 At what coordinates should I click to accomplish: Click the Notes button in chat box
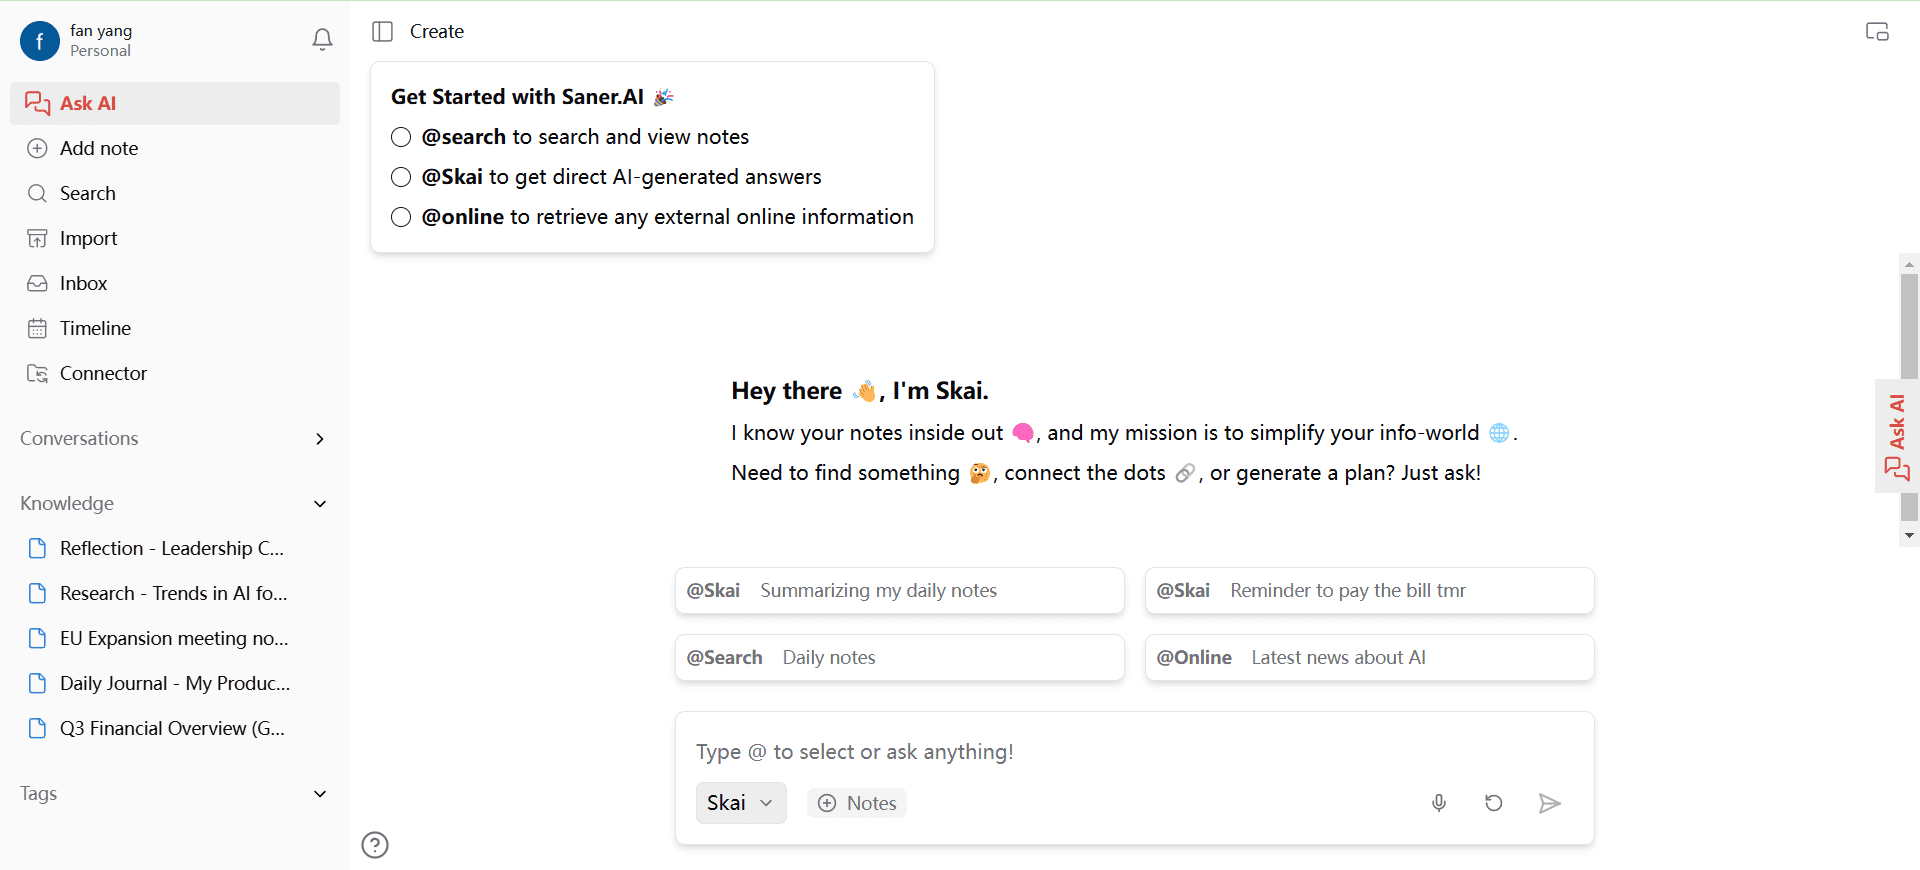pyautogui.click(x=857, y=803)
